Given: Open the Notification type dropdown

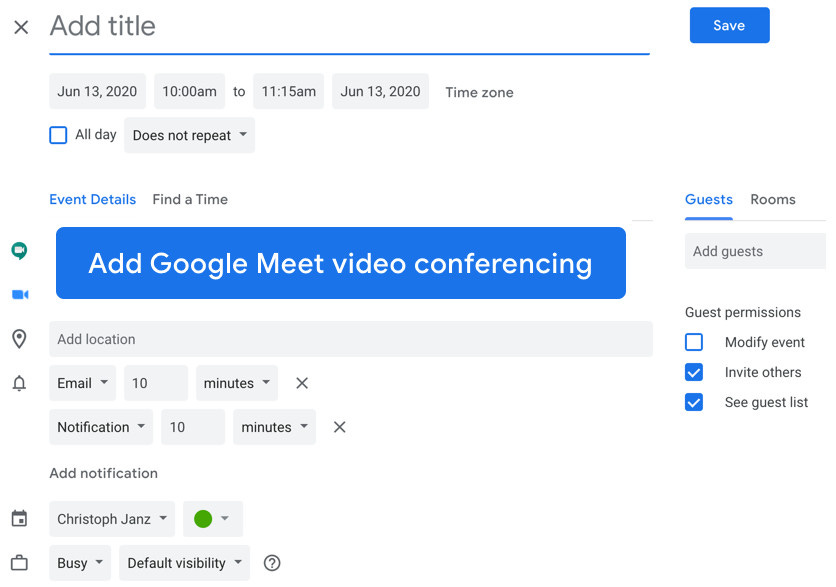Looking at the screenshot, I should point(101,427).
